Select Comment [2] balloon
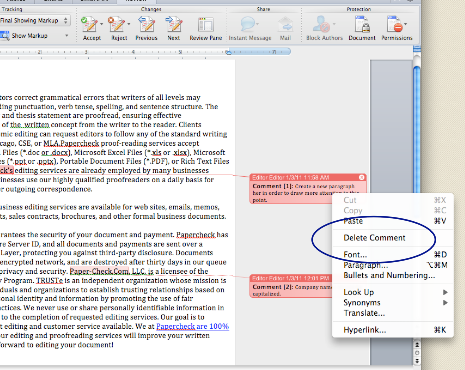The image size is (465, 370). (x=291, y=286)
